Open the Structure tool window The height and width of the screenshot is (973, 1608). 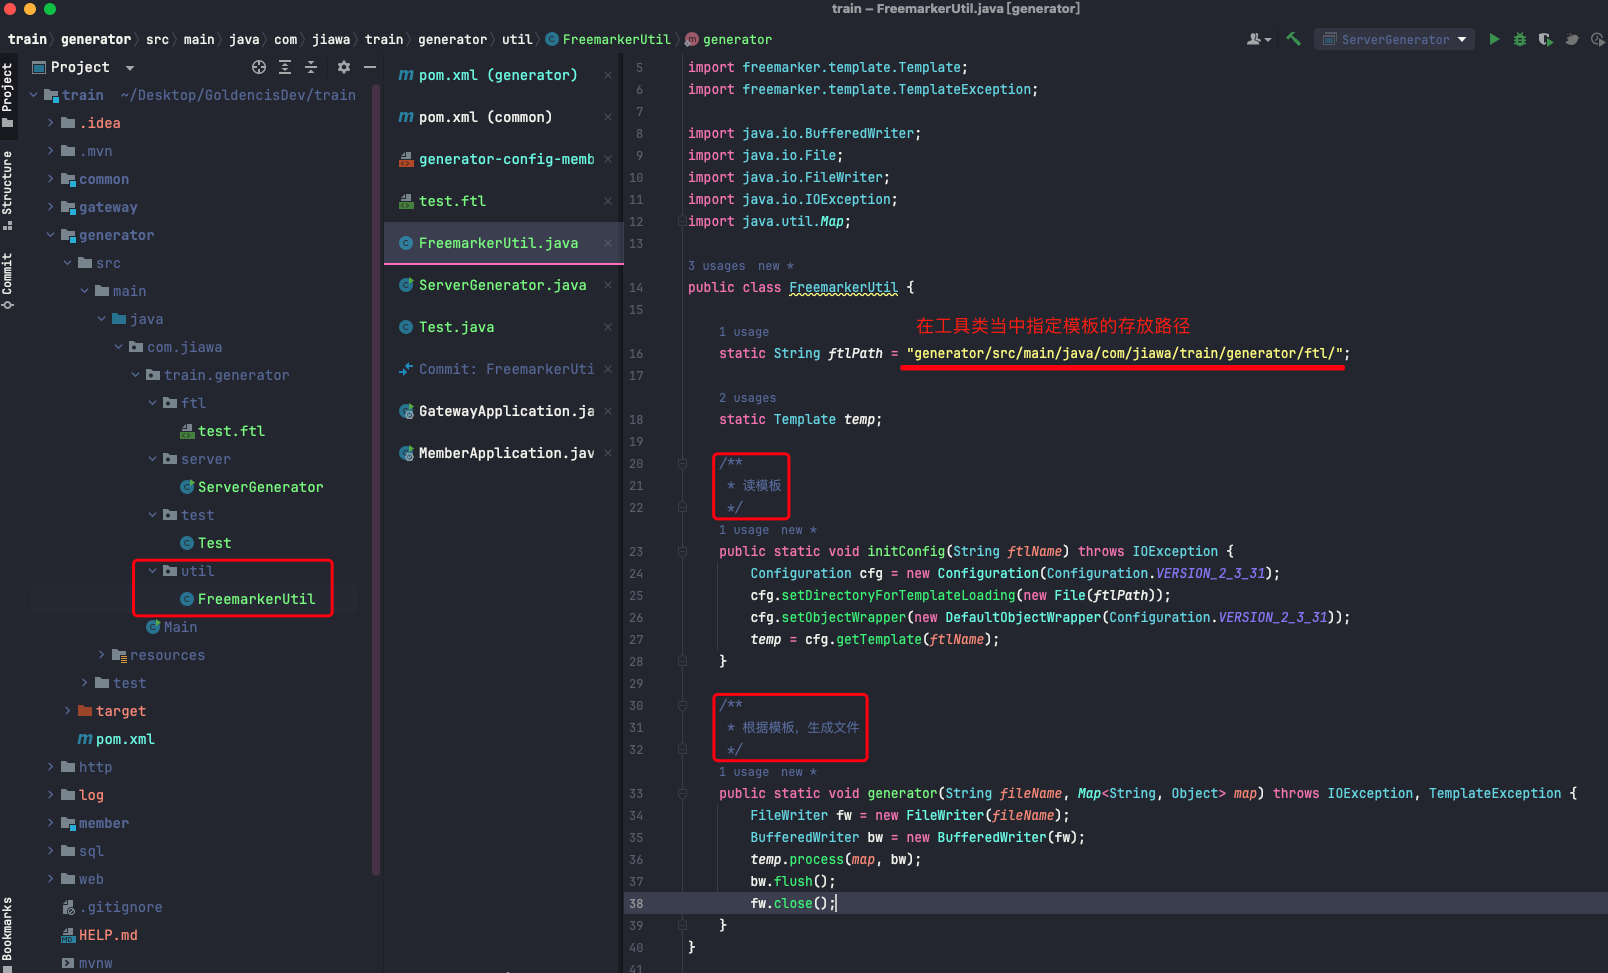coord(8,190)
